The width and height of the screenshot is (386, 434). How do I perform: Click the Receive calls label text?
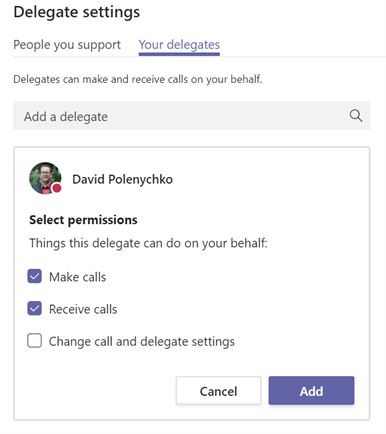(83, 309)
